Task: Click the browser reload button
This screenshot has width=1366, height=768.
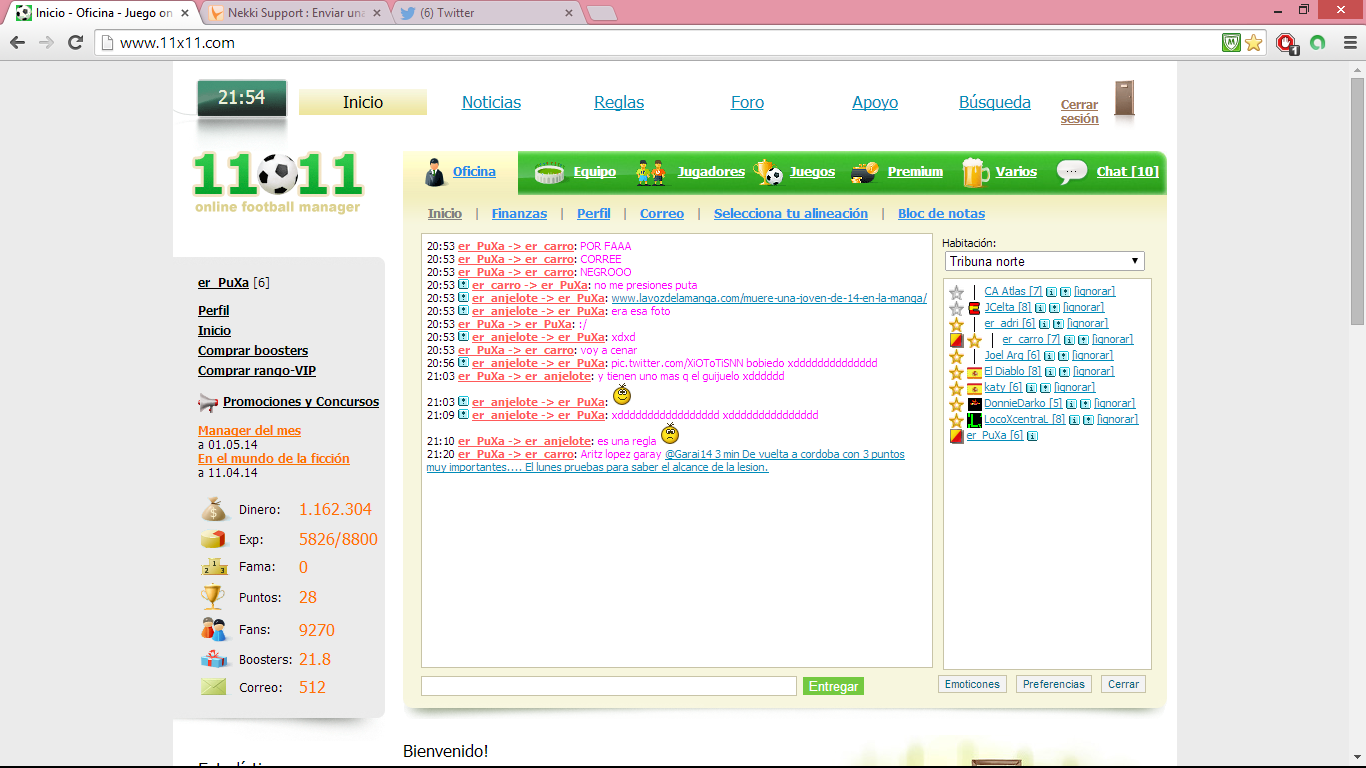Action: click(x=75, y=42)
